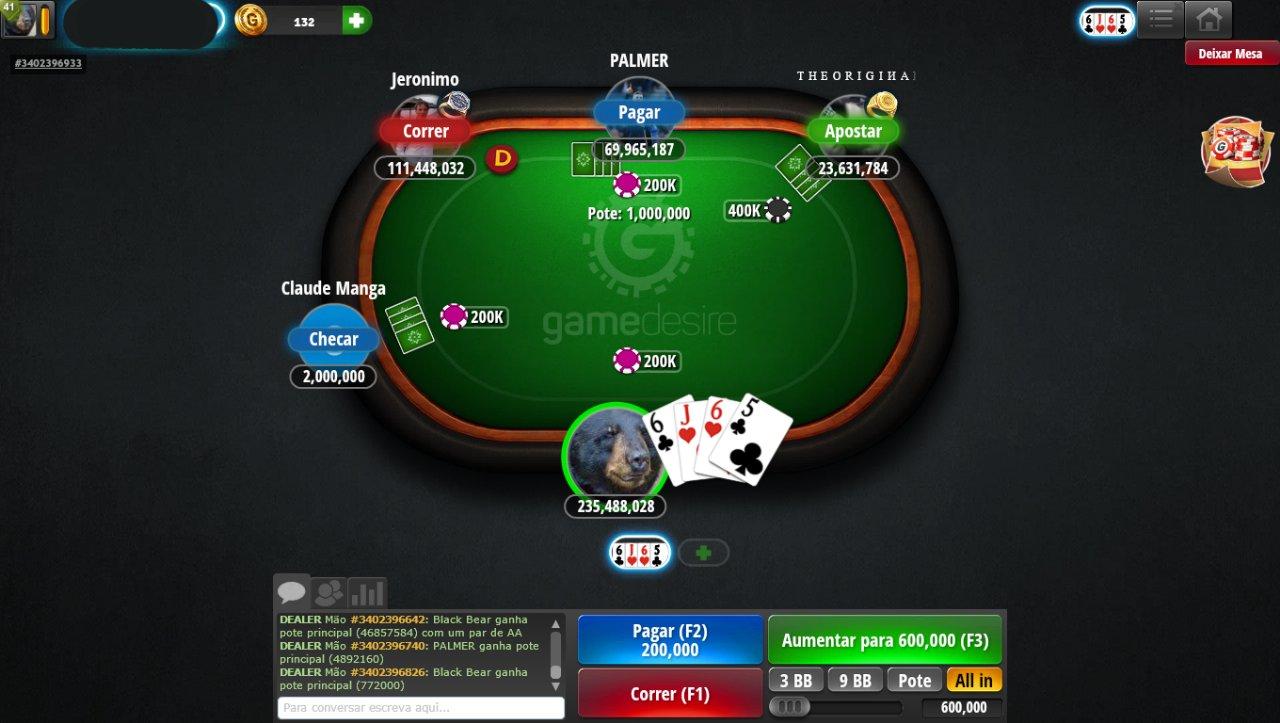The image size is (1280, 723).
Task: Select the 3 BB bet preset
Action: tap(796, 680)
